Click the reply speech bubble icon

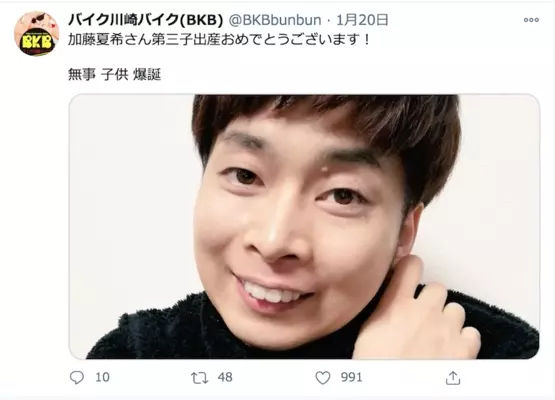tap(77, 378)
